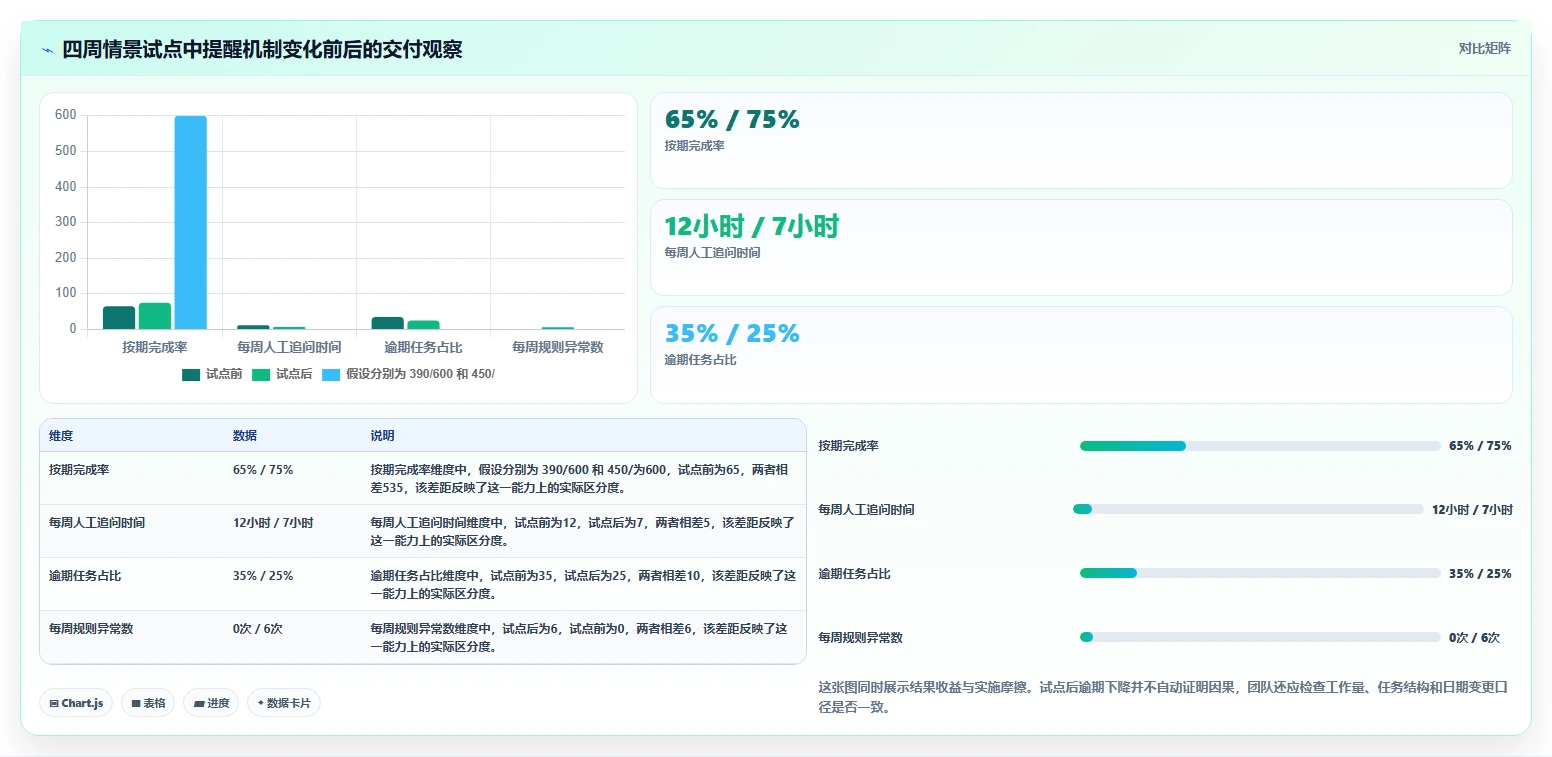Click the 每周规则异常数 x-axis label in chart
The image size is (1552, 757).
click(558, 347)
